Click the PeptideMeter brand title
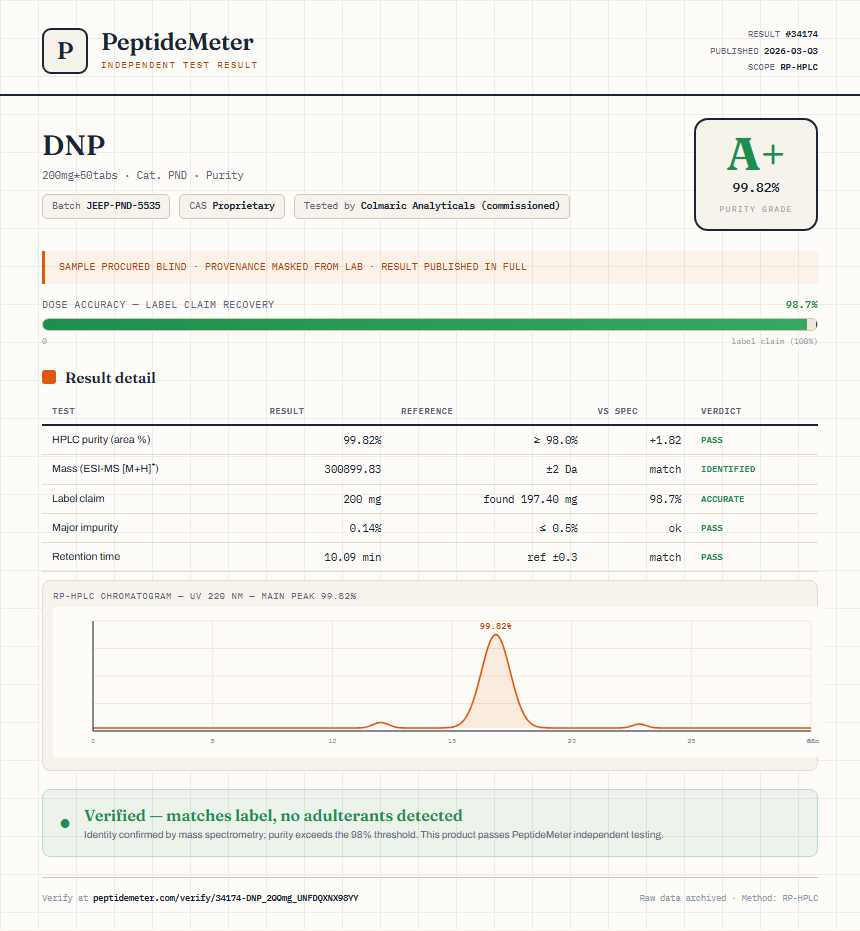Screen dimensions: 860x931 coord(178,43)
